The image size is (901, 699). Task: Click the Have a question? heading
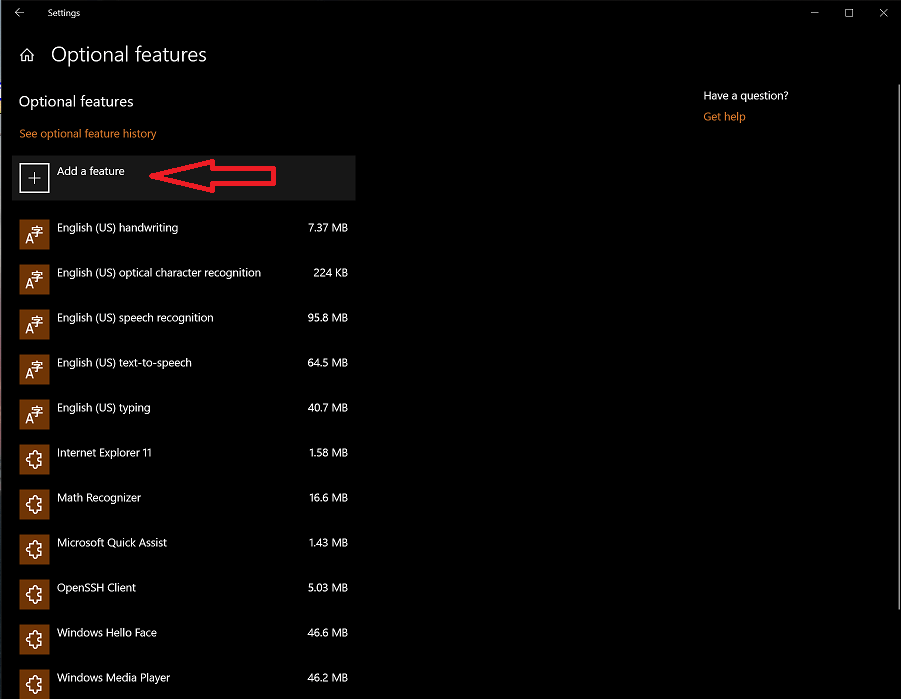pyautogui.click(x=745, y=96)
